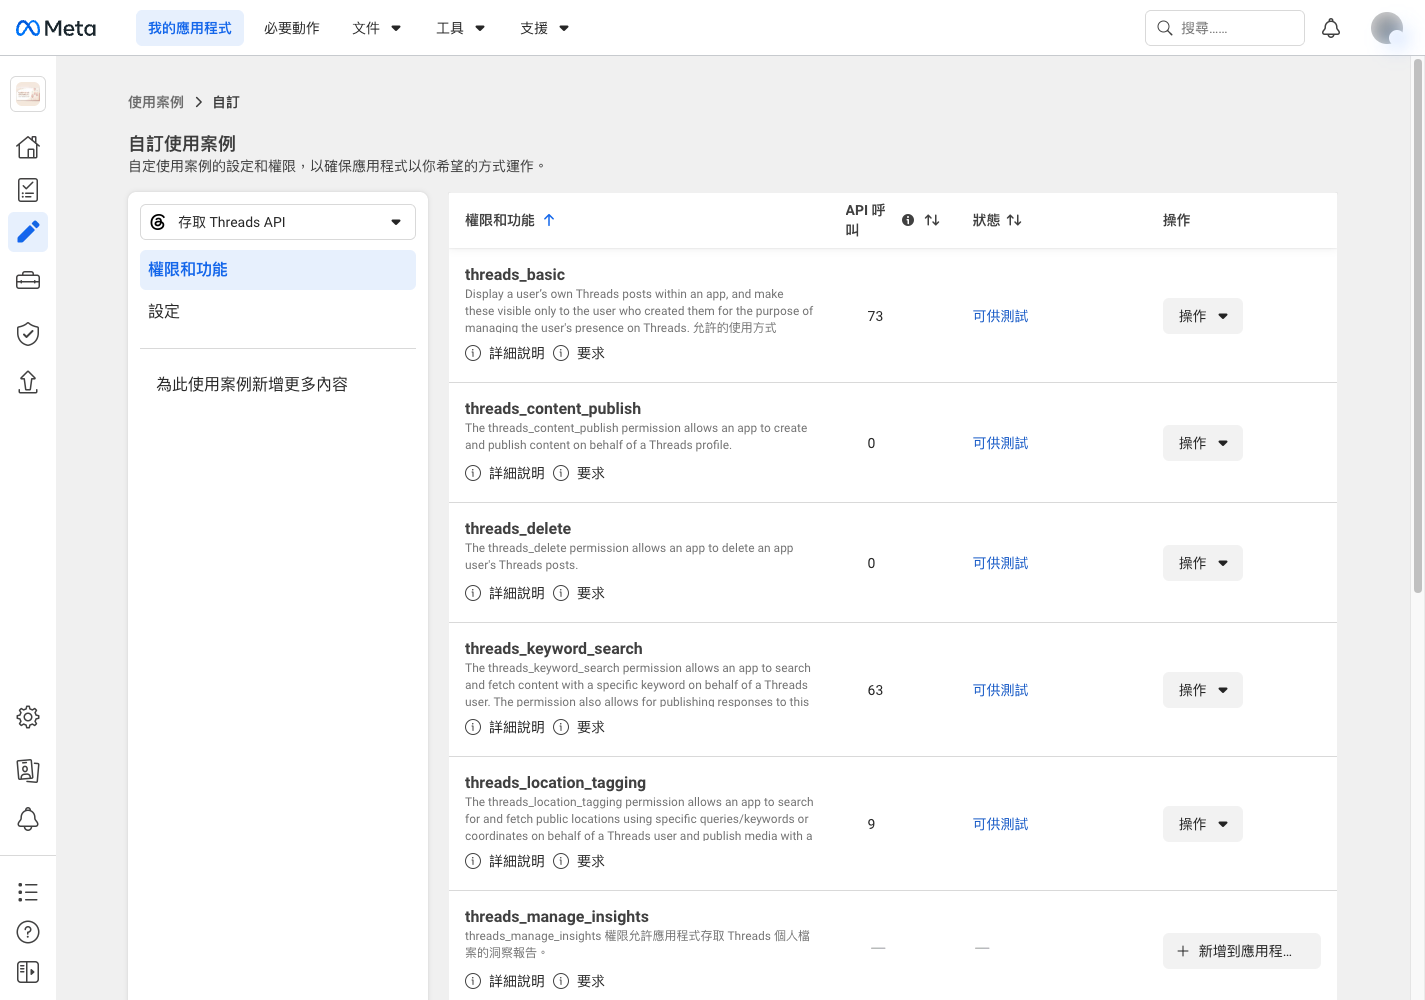The image size is (1425, 1000).
Task: Click 可供測試 status for threads_basic
Action: coord(1000,316)
